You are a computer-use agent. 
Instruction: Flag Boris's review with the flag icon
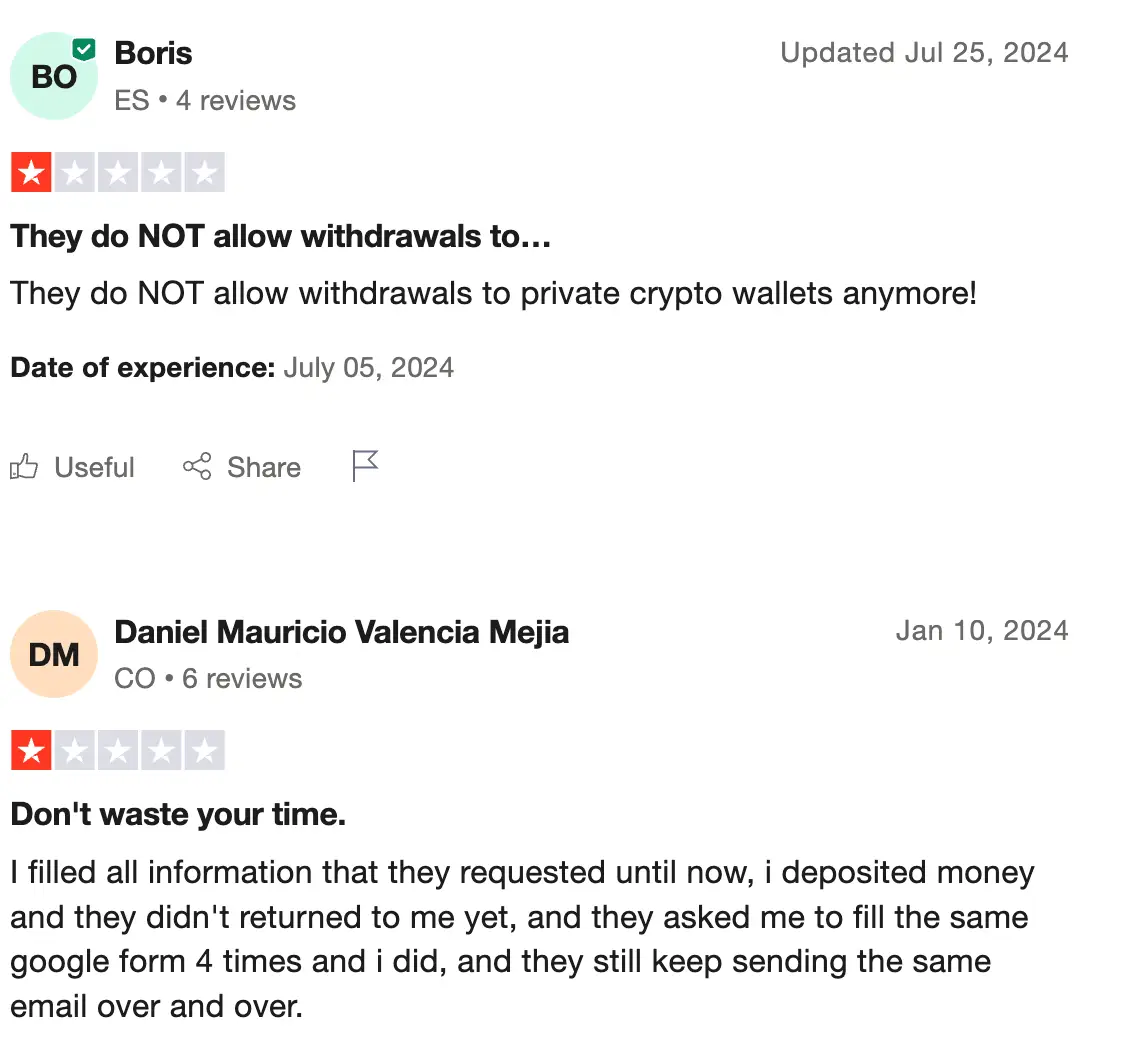click(366, 466)
